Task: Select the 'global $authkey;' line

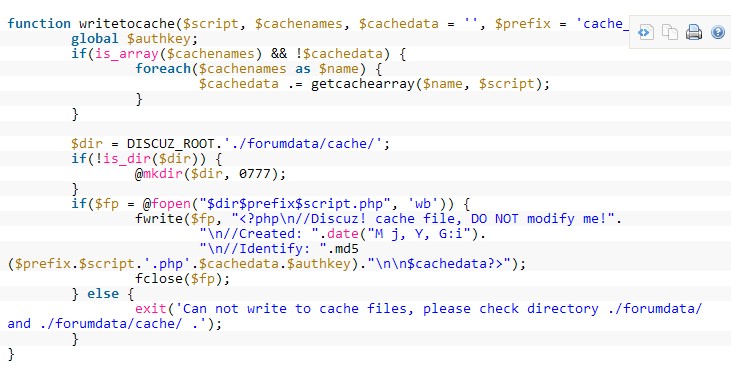Action: 135,39
